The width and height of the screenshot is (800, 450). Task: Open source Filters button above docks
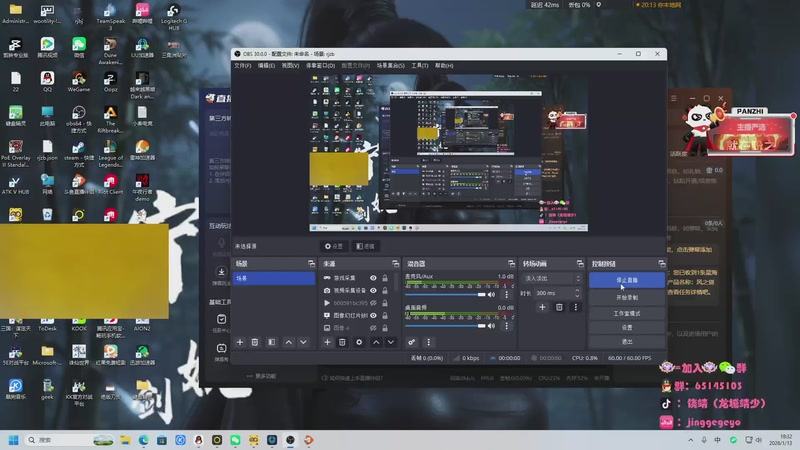365,246
